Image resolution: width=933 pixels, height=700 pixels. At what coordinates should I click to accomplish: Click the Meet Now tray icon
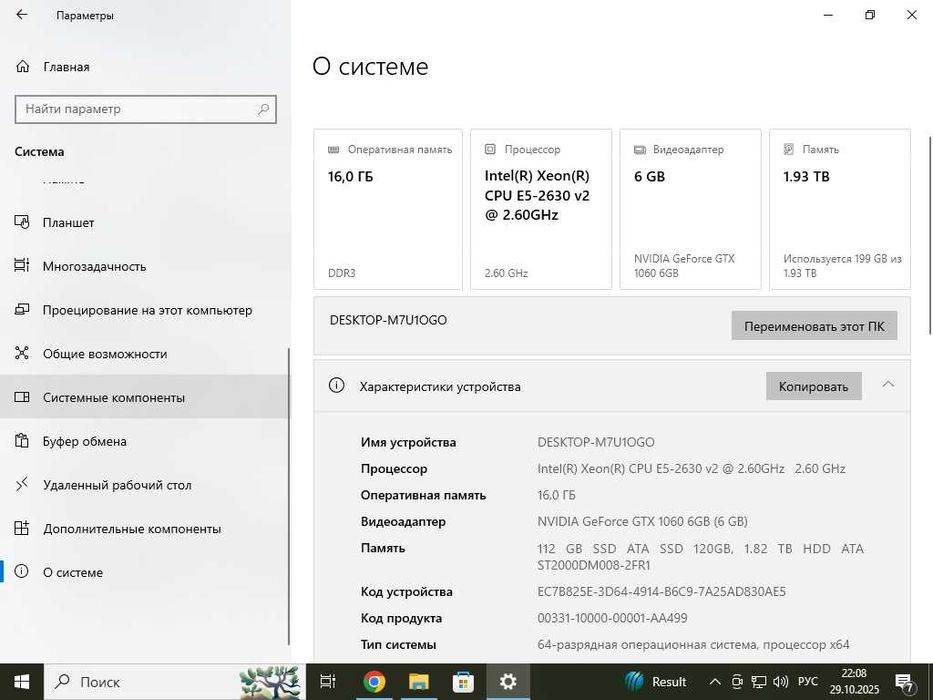(737, 682)
